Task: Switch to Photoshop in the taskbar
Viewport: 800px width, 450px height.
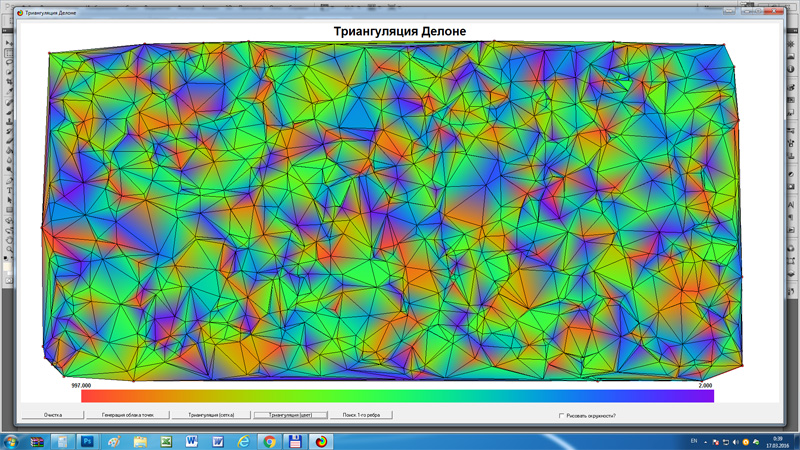Action: tap(87, 441)
